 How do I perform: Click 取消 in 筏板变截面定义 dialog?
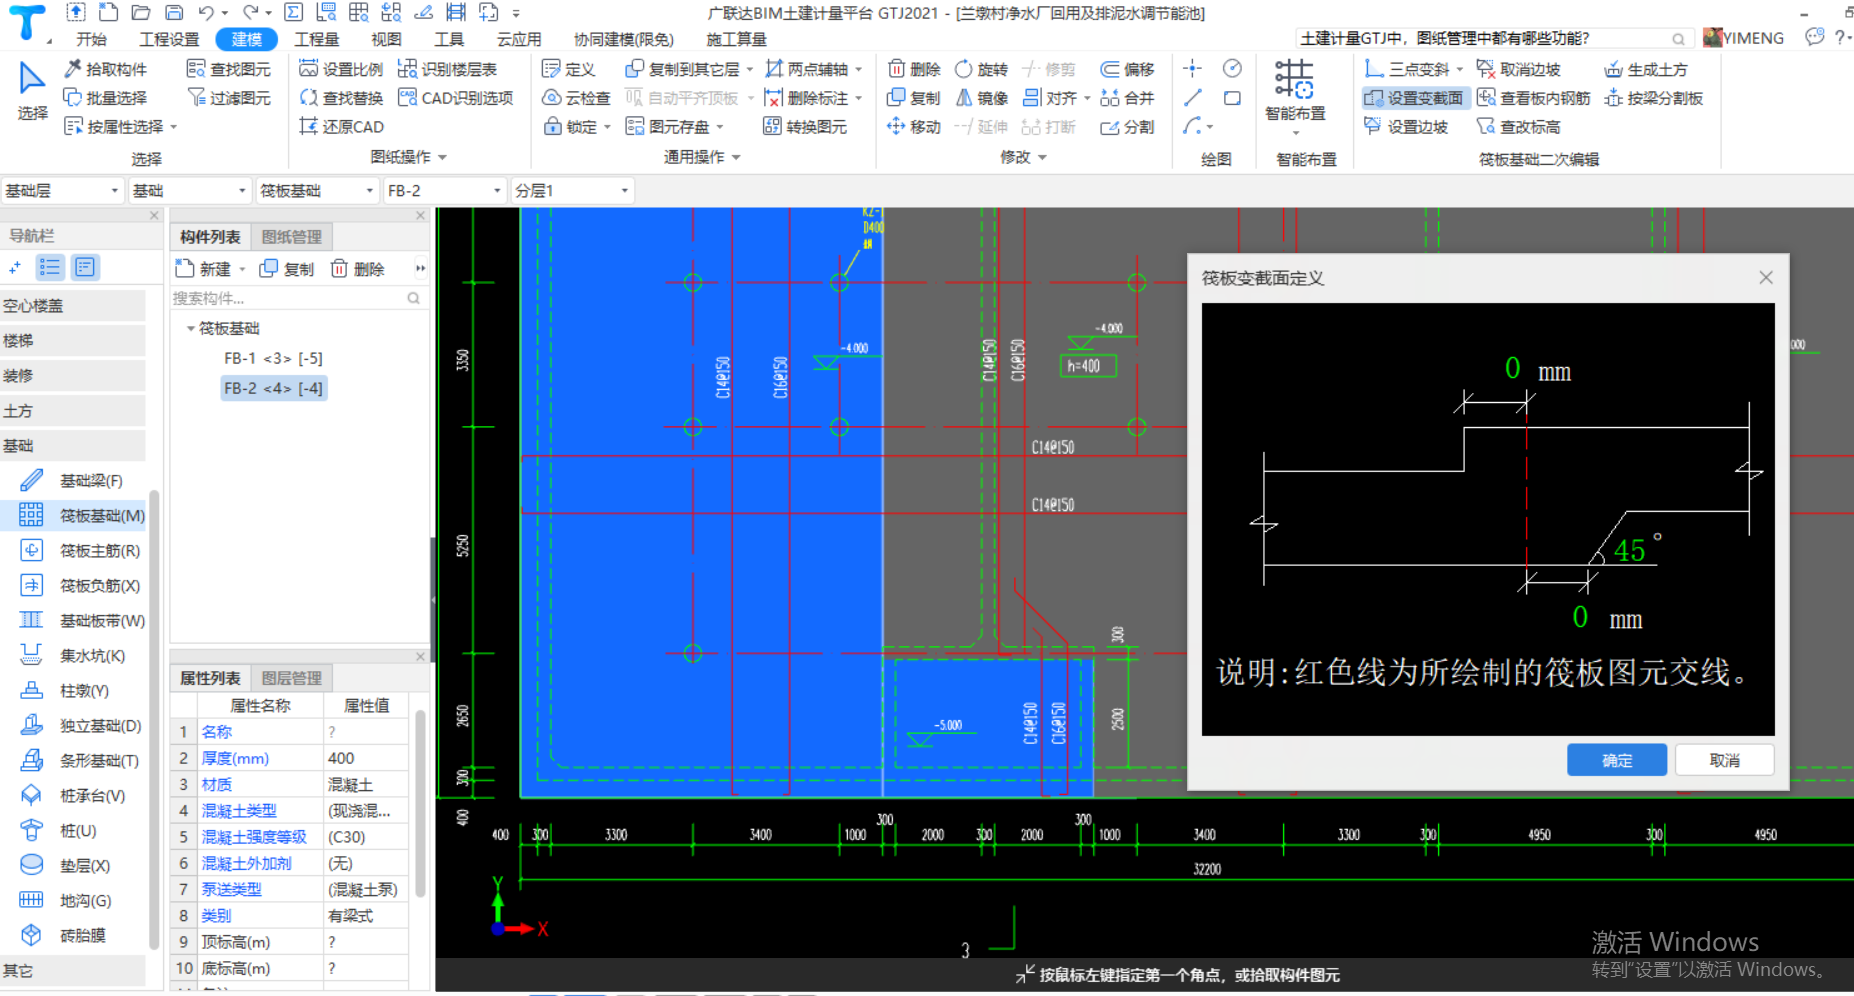point(1724,760)
